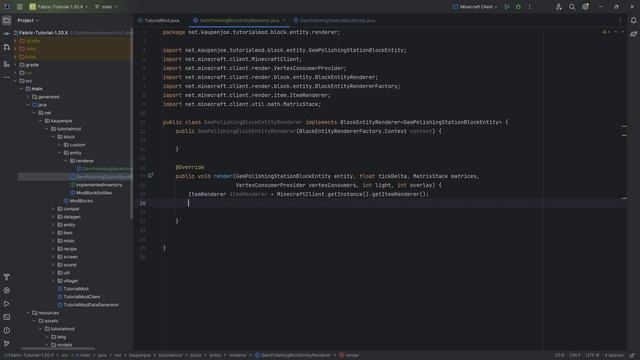
Task: Open the Notifications bell
Action: pos(633,20)
